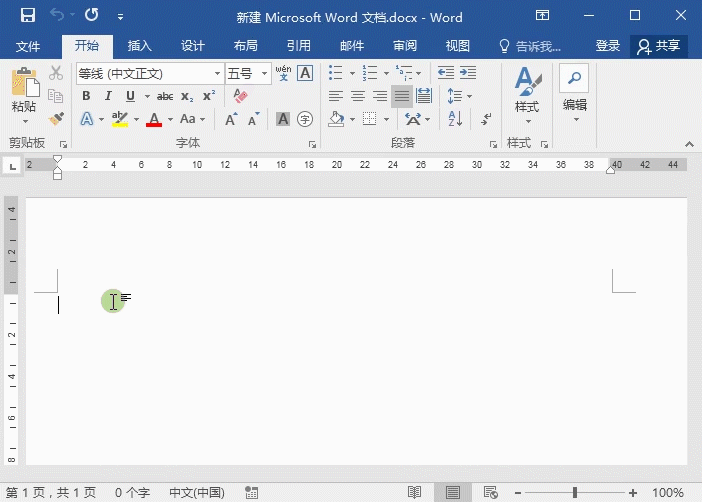
Task: Click the 共享 share button
Action: coord(659,46)
